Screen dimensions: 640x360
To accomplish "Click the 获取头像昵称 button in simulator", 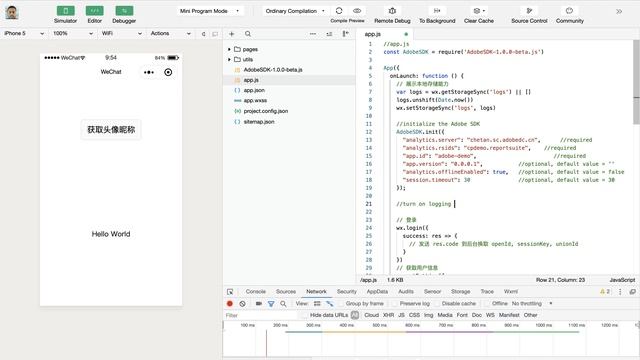I will pyautogui.click(x=111, y=130).
